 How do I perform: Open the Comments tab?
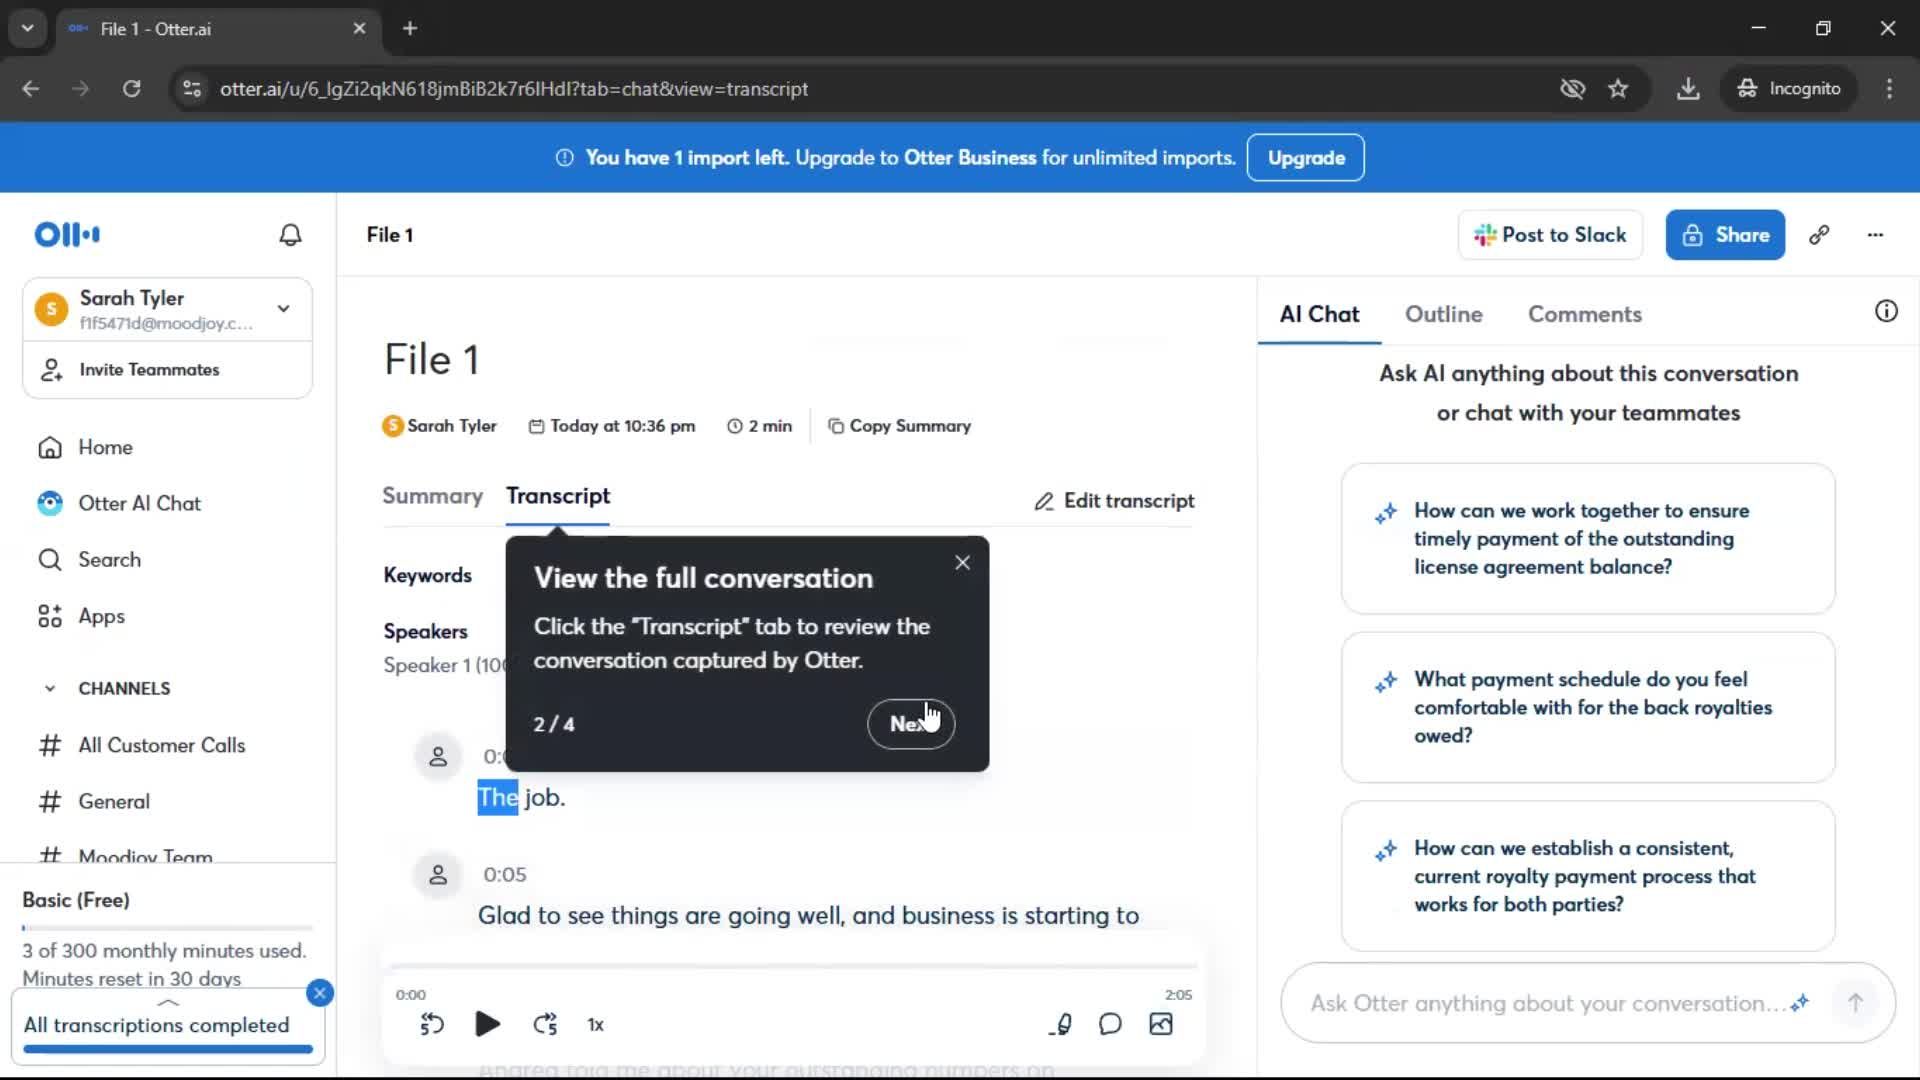pyautogui.click(x=1584, y=314)
